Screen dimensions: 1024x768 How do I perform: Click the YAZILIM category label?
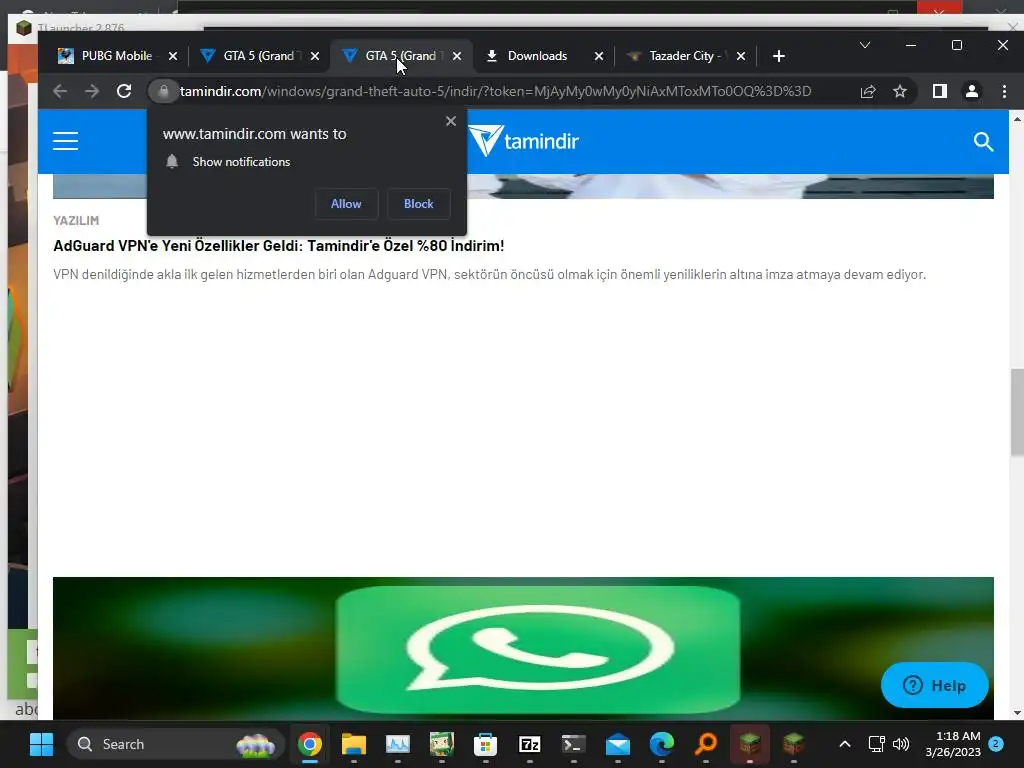click(76, 221)
